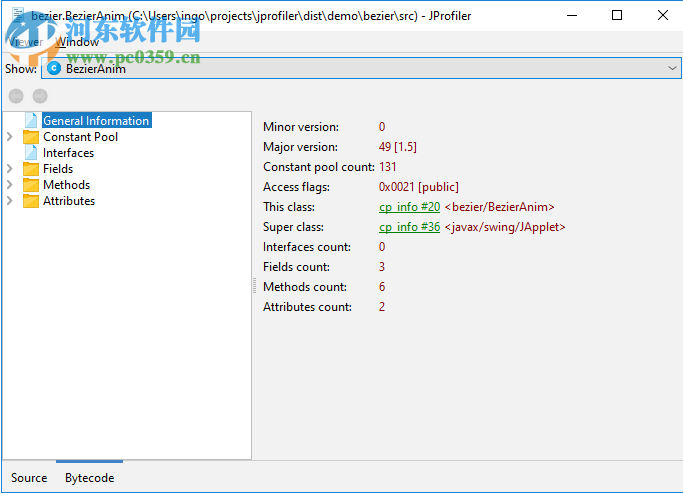Select General Information tree item

point(96,121)
